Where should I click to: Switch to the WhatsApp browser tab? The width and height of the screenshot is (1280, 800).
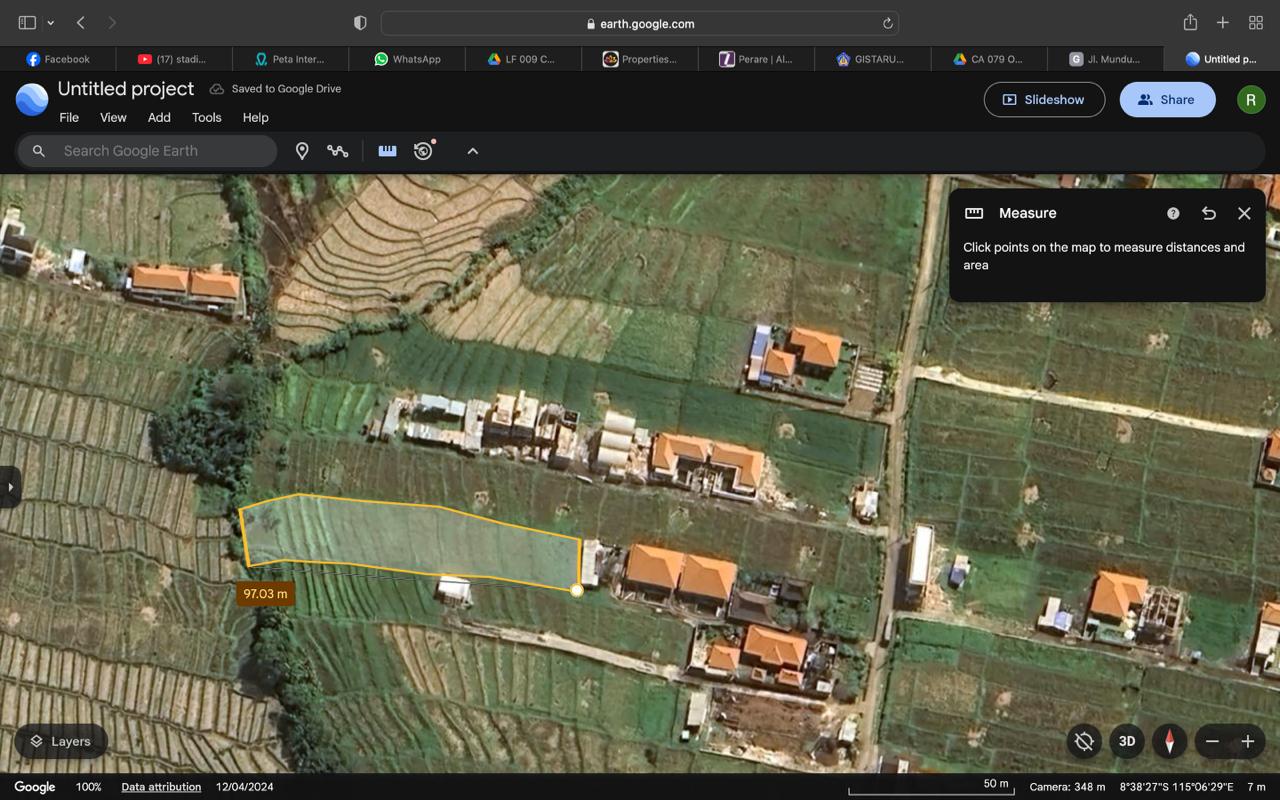click(407, 59)
